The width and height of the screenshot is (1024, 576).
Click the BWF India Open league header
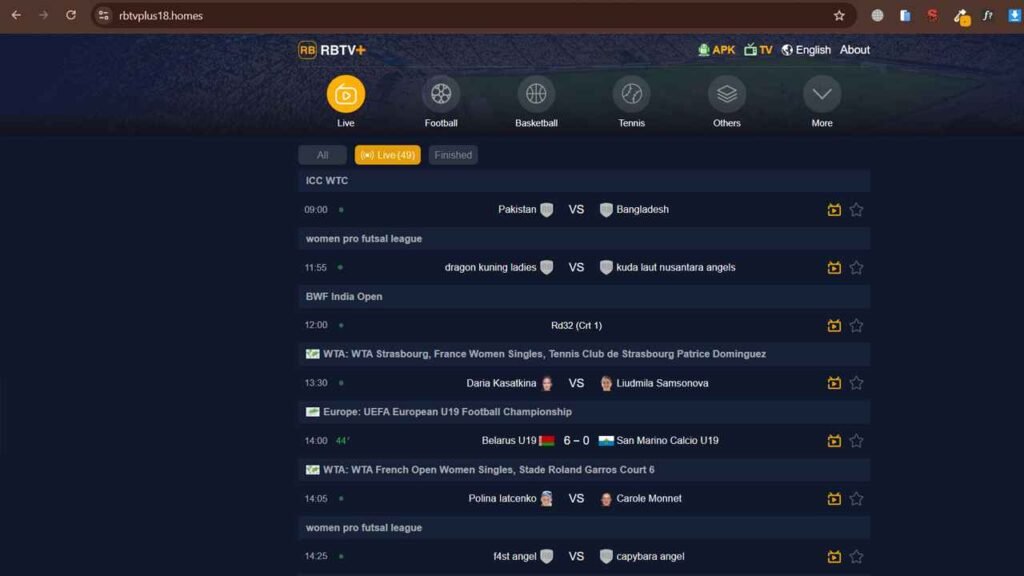coord(584,296)
